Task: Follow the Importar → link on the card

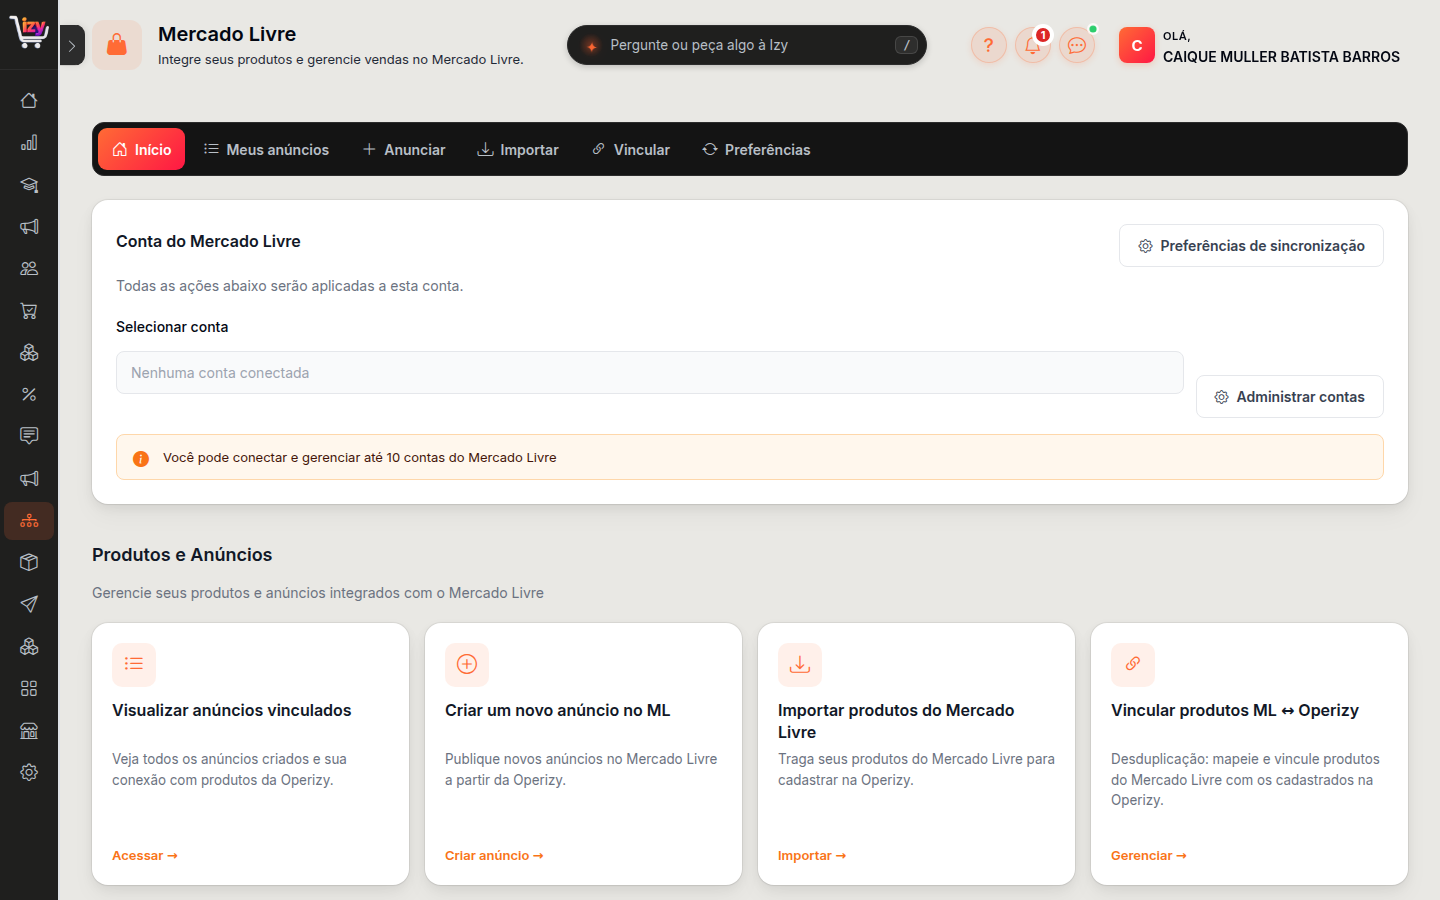Action: point(812,856)
